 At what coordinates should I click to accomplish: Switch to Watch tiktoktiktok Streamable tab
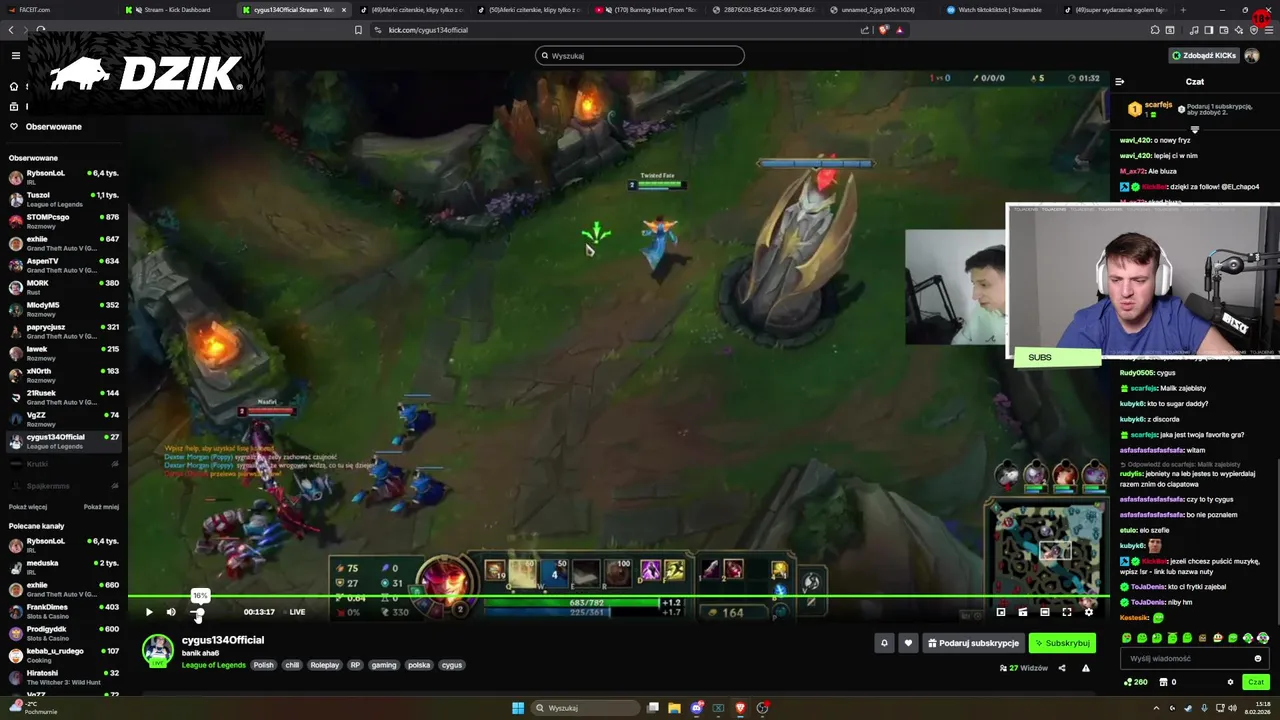1000,10
